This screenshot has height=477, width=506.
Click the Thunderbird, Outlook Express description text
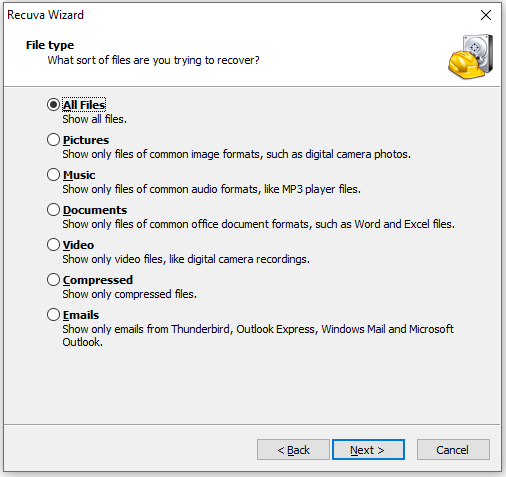click(x=258, y=336)
